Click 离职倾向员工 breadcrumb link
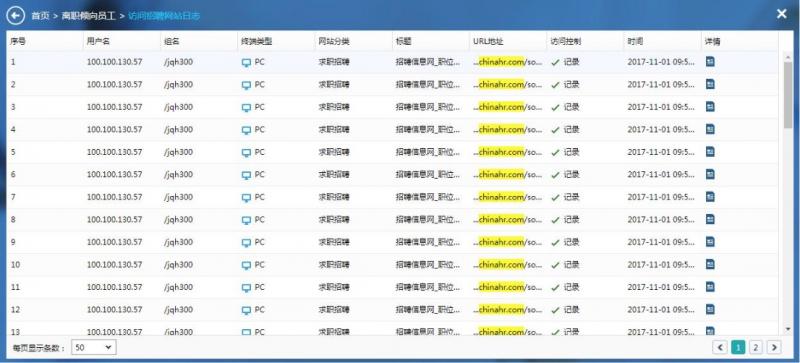This screenshot has width=800, height=363. point(89,16)
